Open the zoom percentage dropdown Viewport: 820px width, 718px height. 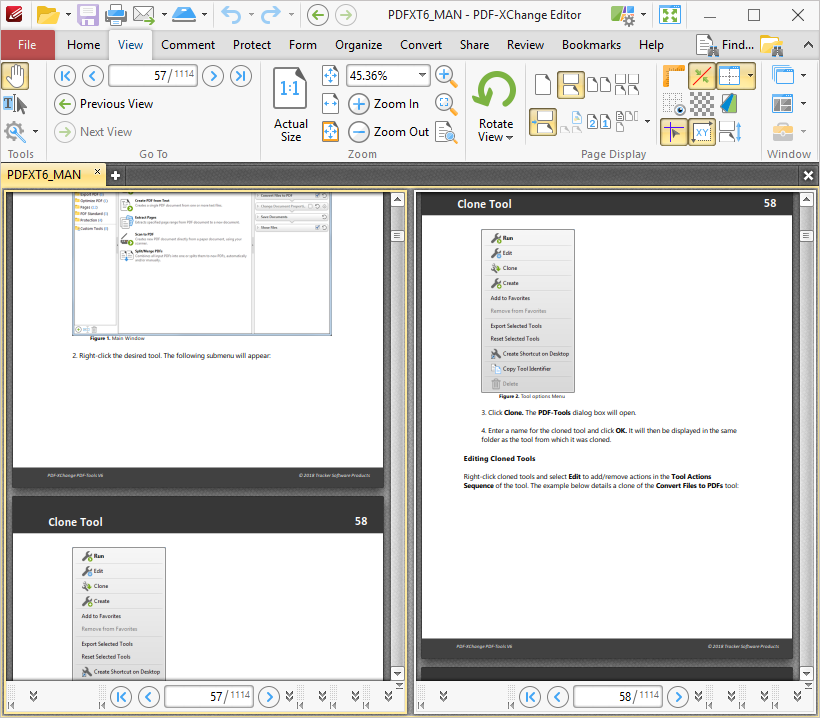click(x=422, y=75)
